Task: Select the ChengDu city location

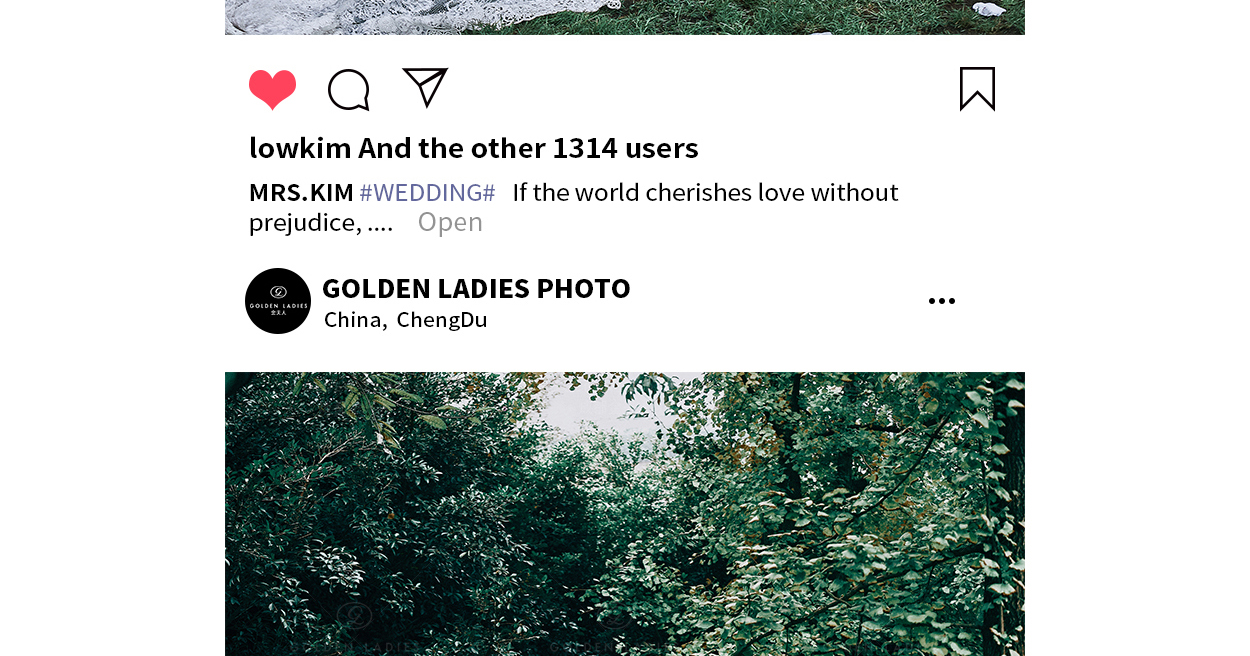Action: pos(442,320)
